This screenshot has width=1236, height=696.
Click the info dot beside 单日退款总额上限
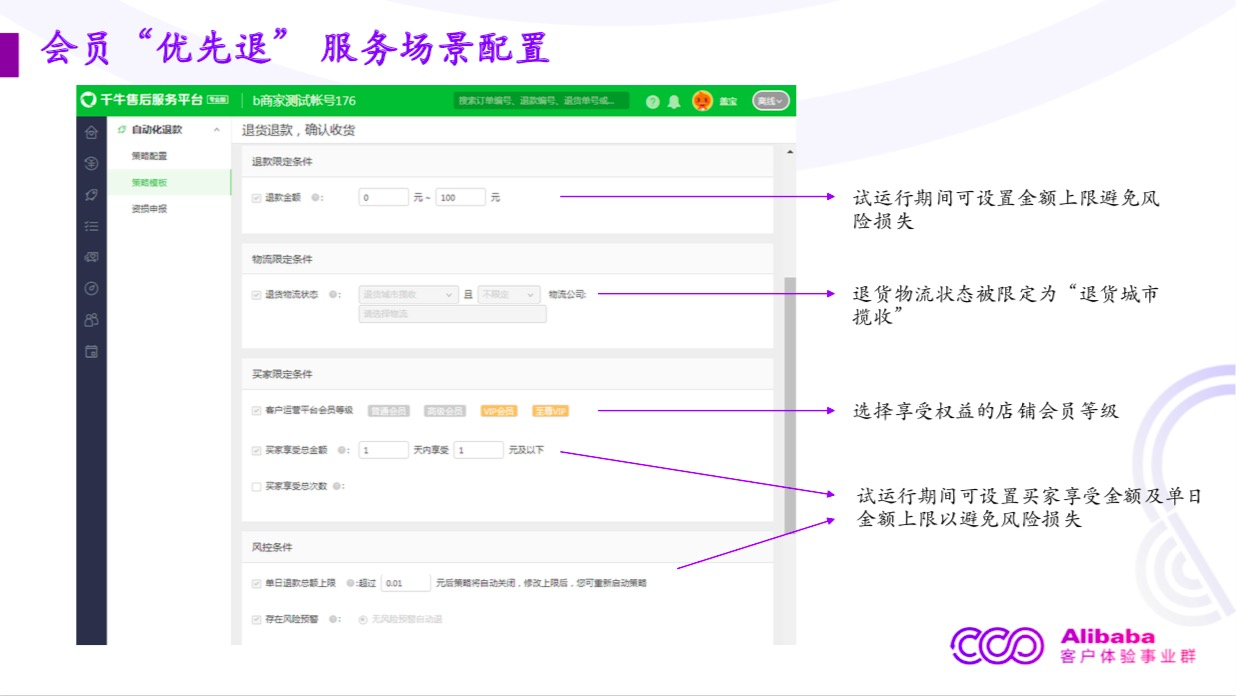click(x=349, y=583)
